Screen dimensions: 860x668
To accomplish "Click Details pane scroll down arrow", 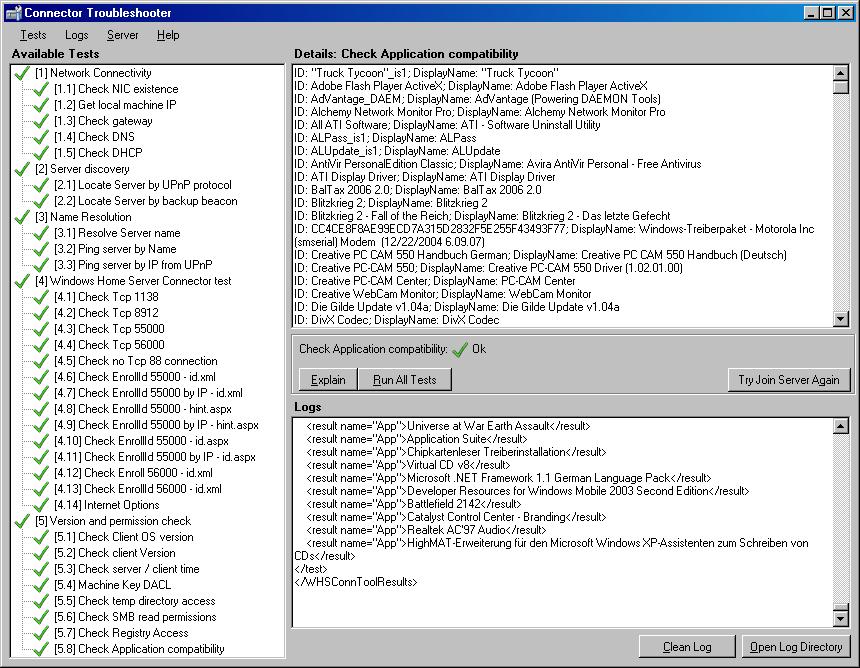I will pyautogui.click(x=840, y=319).
